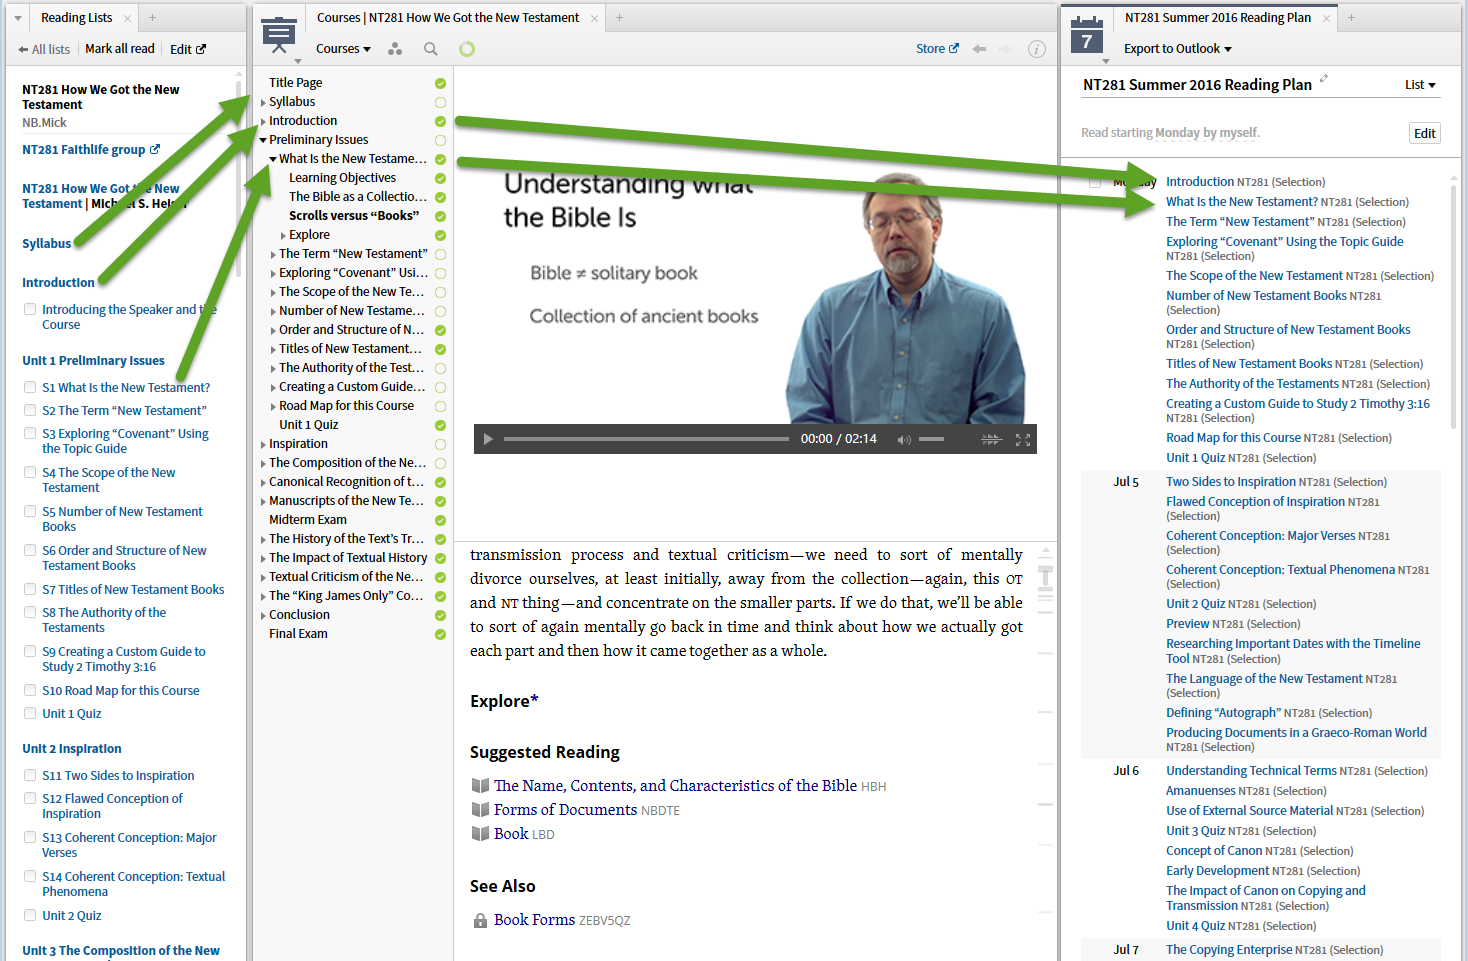Click the book icon beside Book LBD
This screenshot has width=1468, height=961.
coord(480,834)
